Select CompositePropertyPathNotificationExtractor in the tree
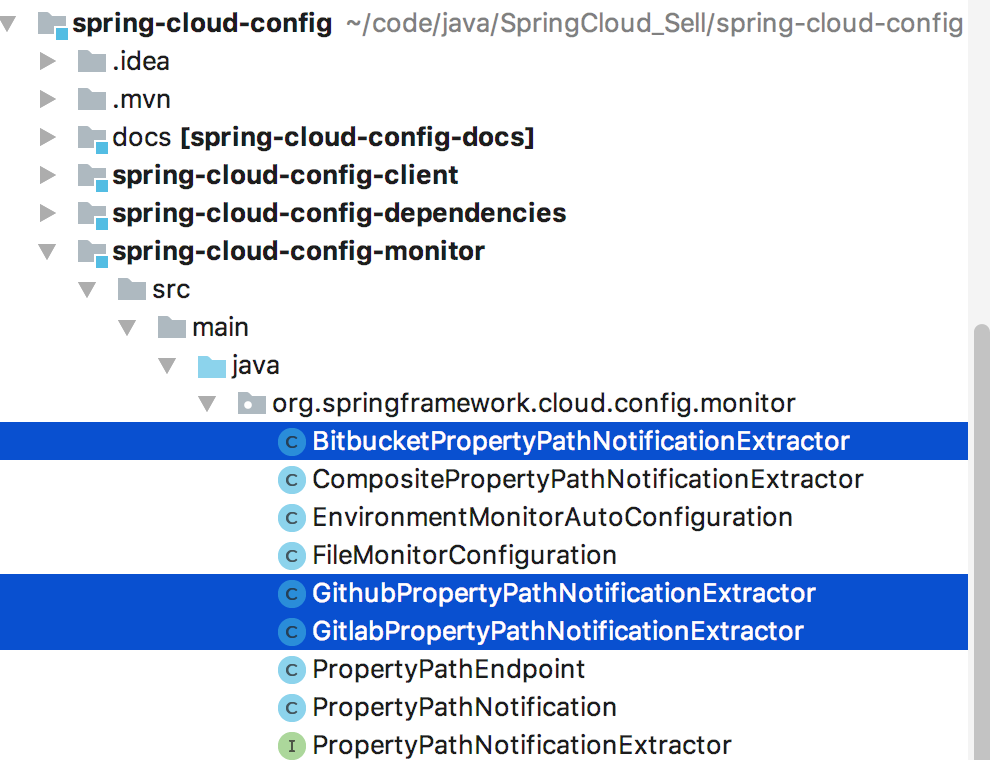 click(587, 480)
